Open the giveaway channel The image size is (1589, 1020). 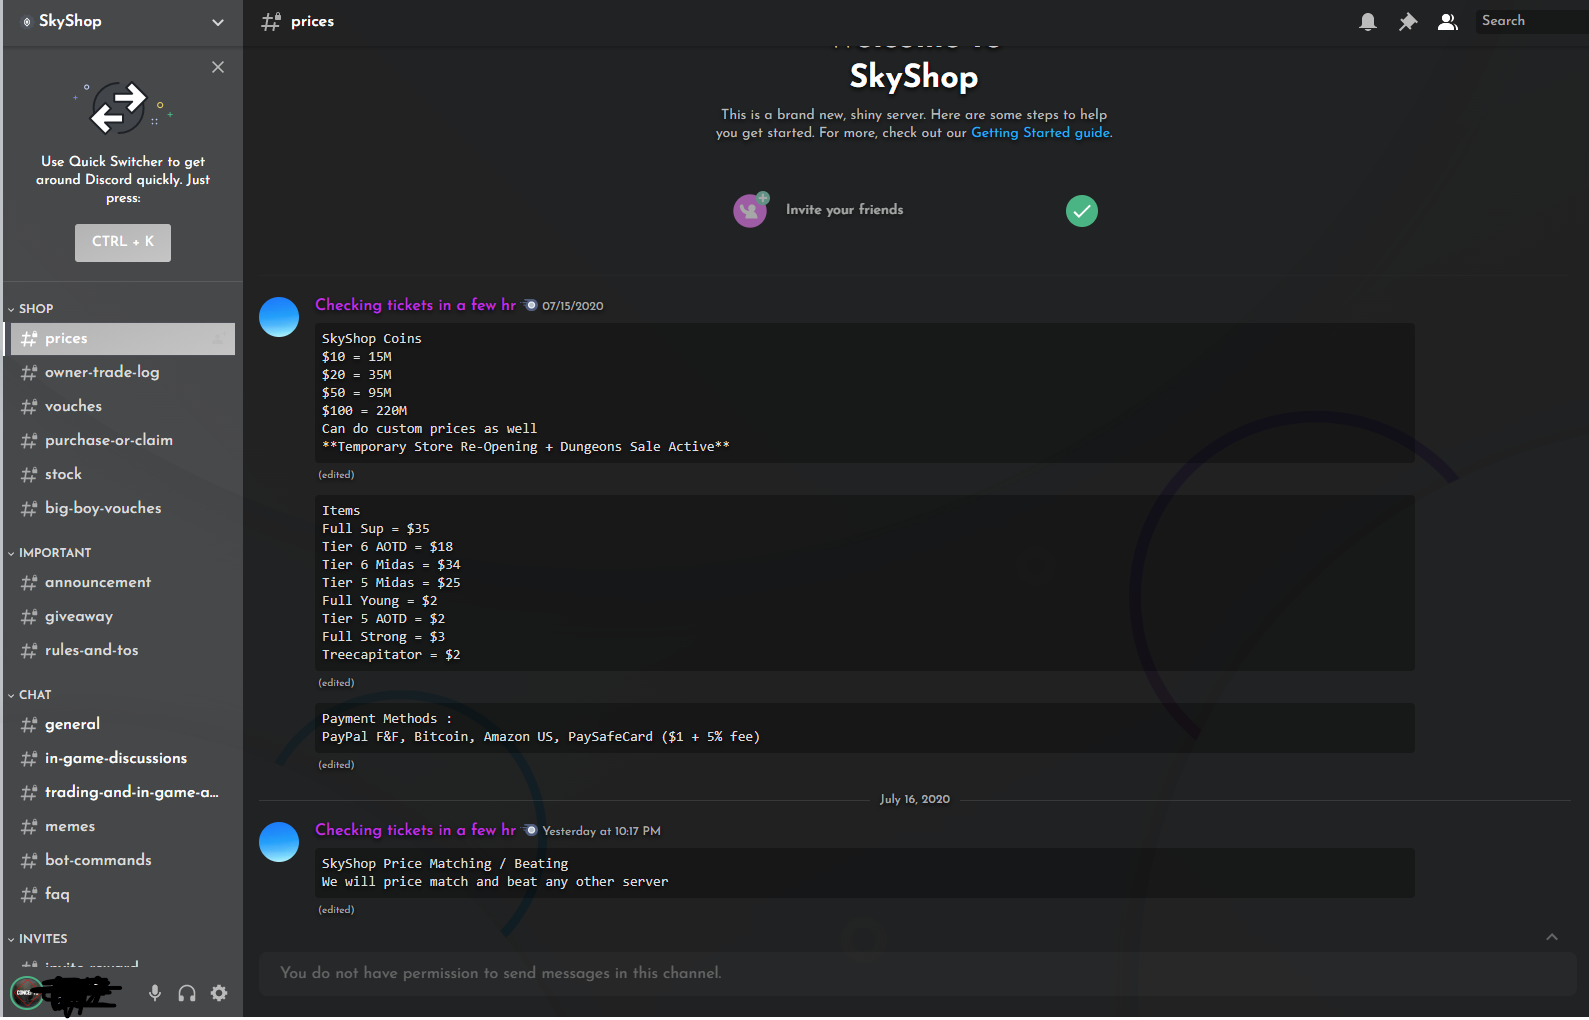(123, 617)
